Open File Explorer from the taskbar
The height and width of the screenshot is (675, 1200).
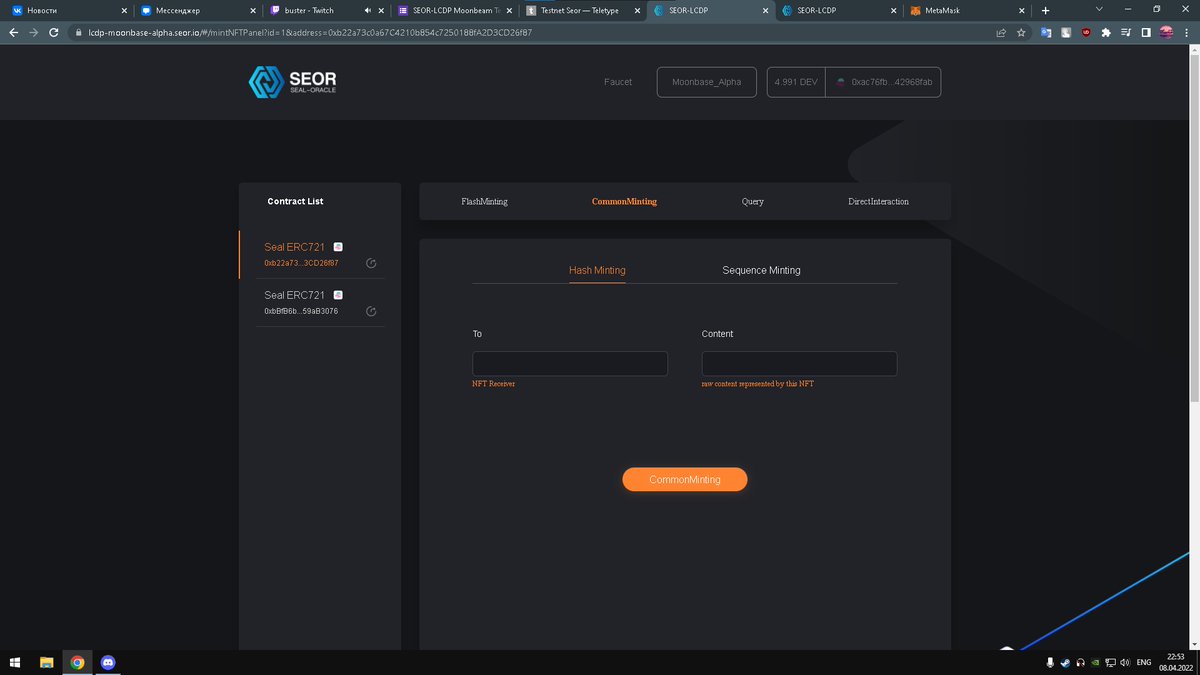pyautogui.click(x=46, y=662)
